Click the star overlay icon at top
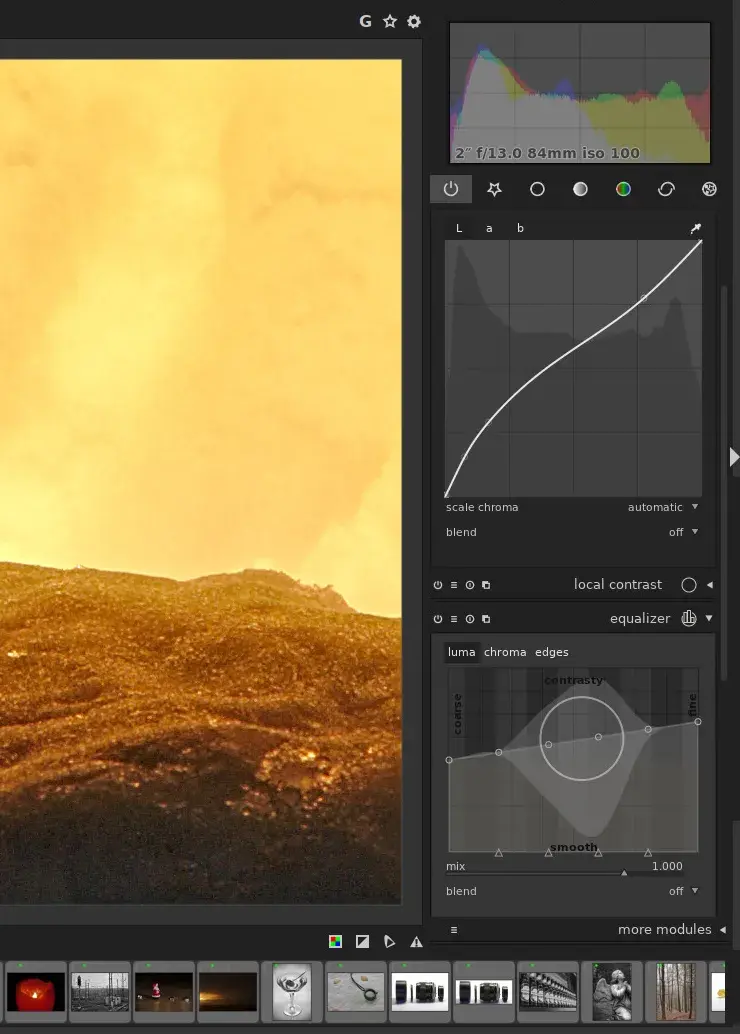This screenshot has height=1034, width=740. (390, 21)
